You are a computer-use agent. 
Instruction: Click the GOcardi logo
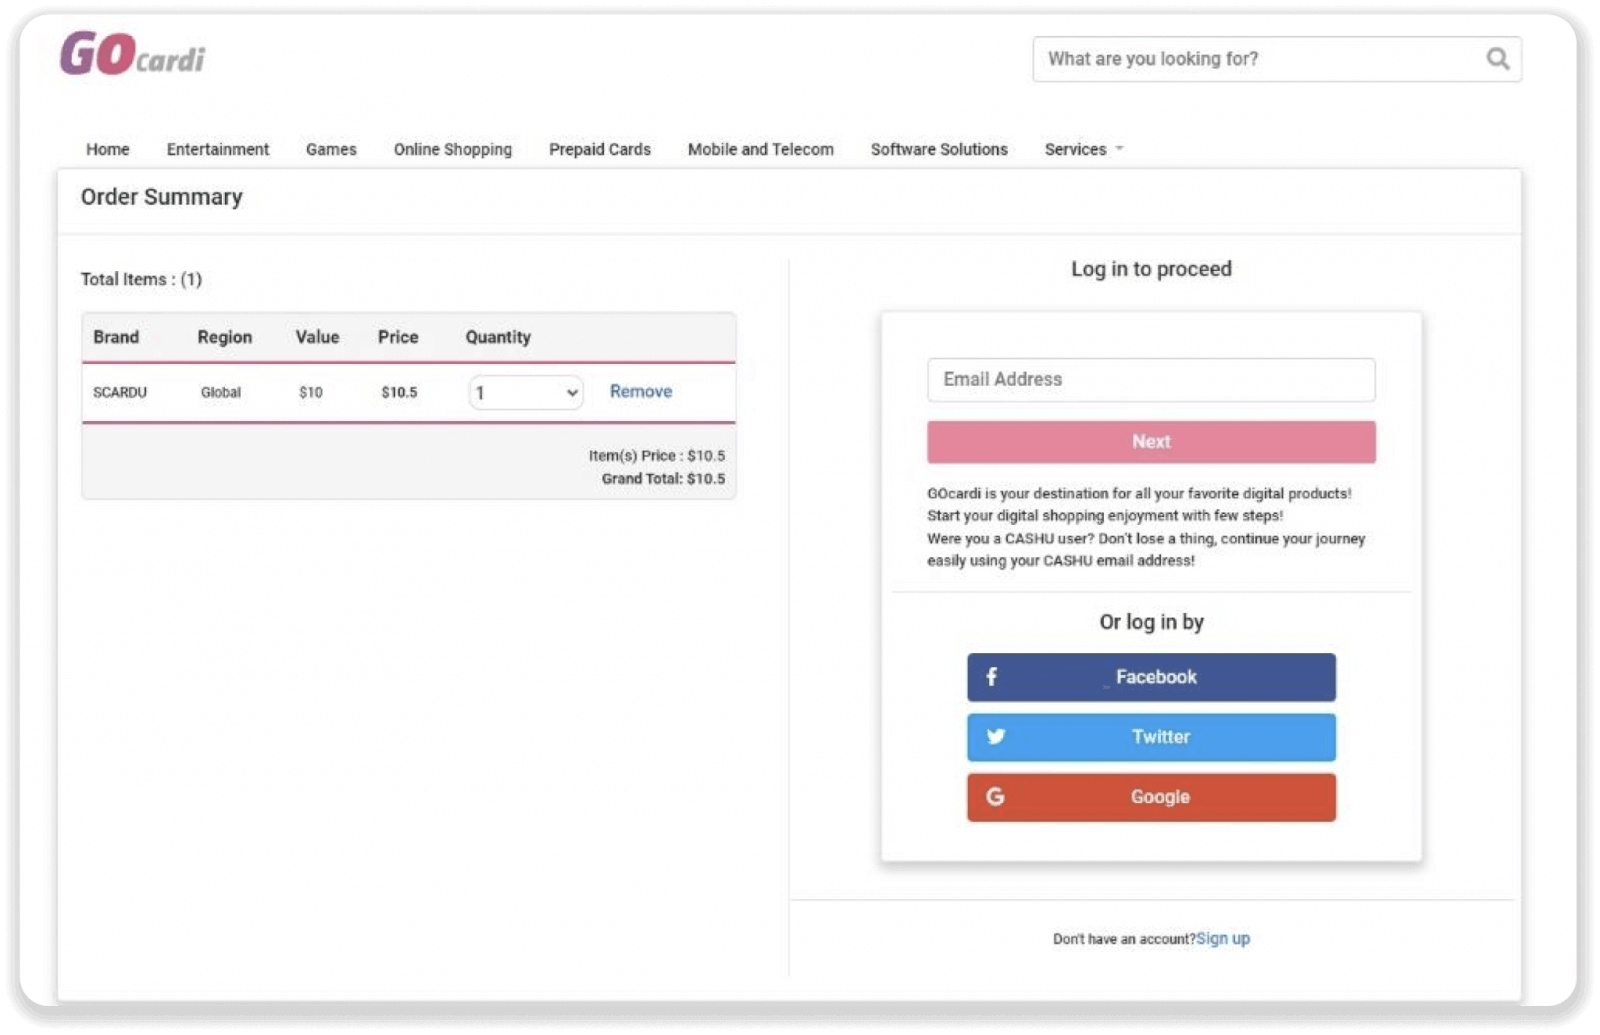[x=132, y=54]
